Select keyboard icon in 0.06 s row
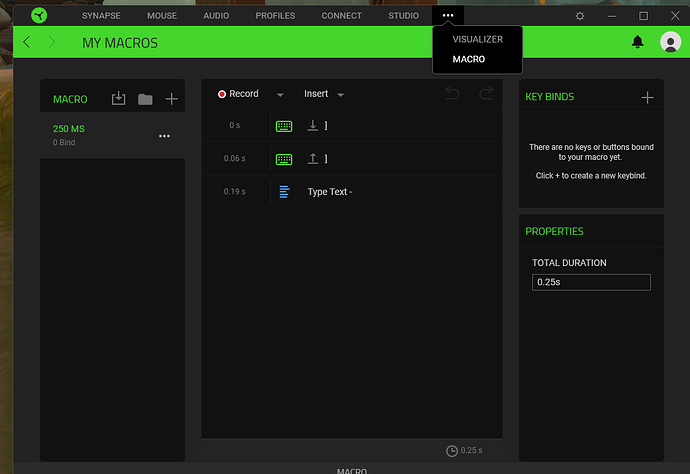Screen dimensions: 690x474 point(284,159)
